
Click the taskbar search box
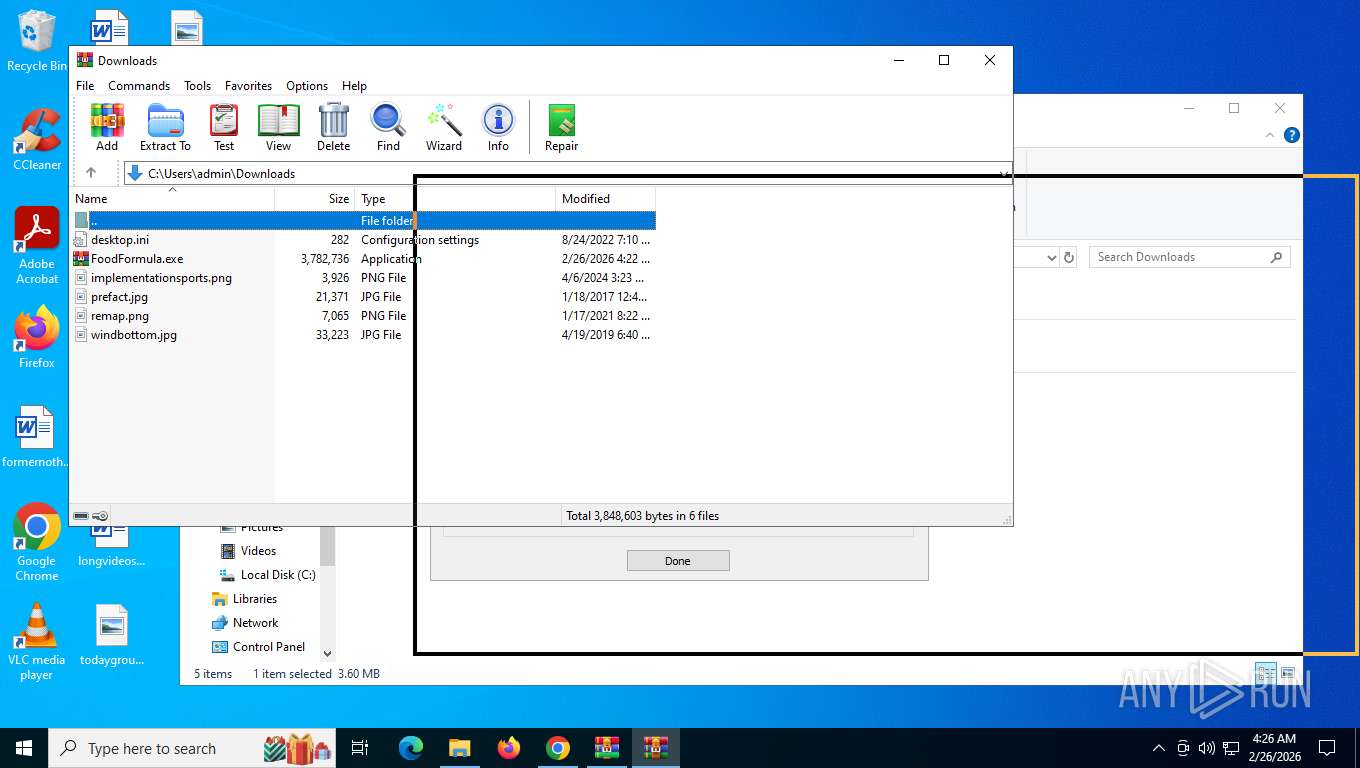click(190, 748)
